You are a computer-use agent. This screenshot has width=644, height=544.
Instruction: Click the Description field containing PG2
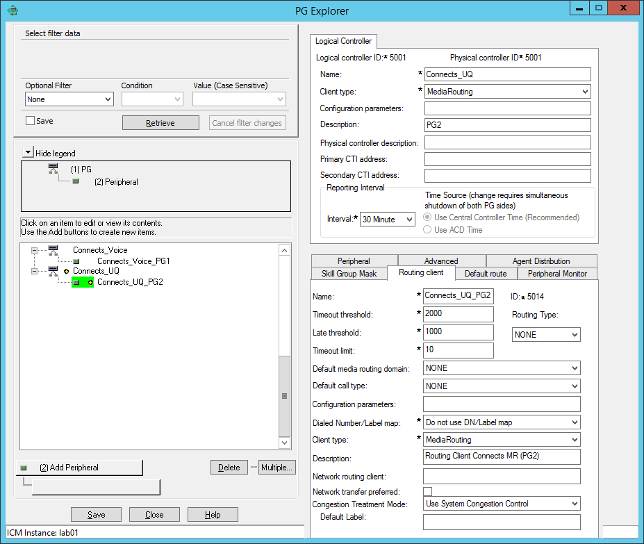coord(507,125)
